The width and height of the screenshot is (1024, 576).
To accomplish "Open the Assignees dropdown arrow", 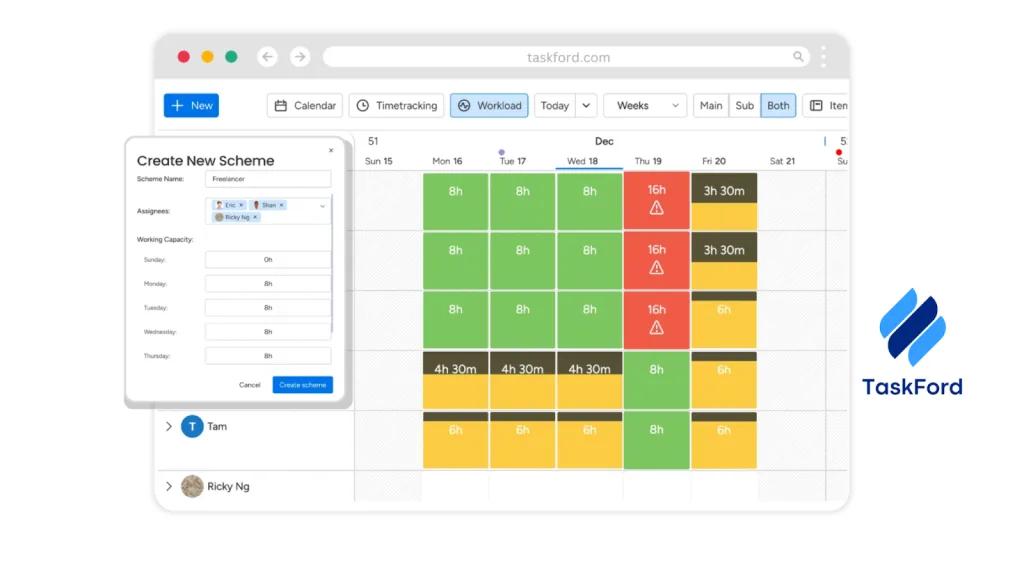I will click(322, 206).
